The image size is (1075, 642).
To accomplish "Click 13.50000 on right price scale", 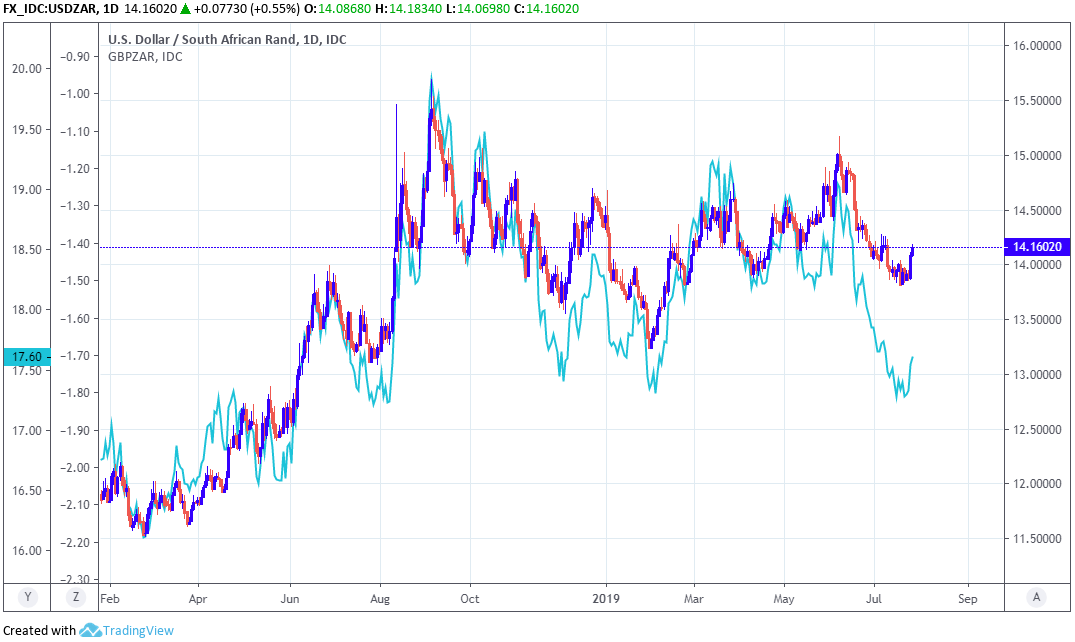I will coord(1037,320).
